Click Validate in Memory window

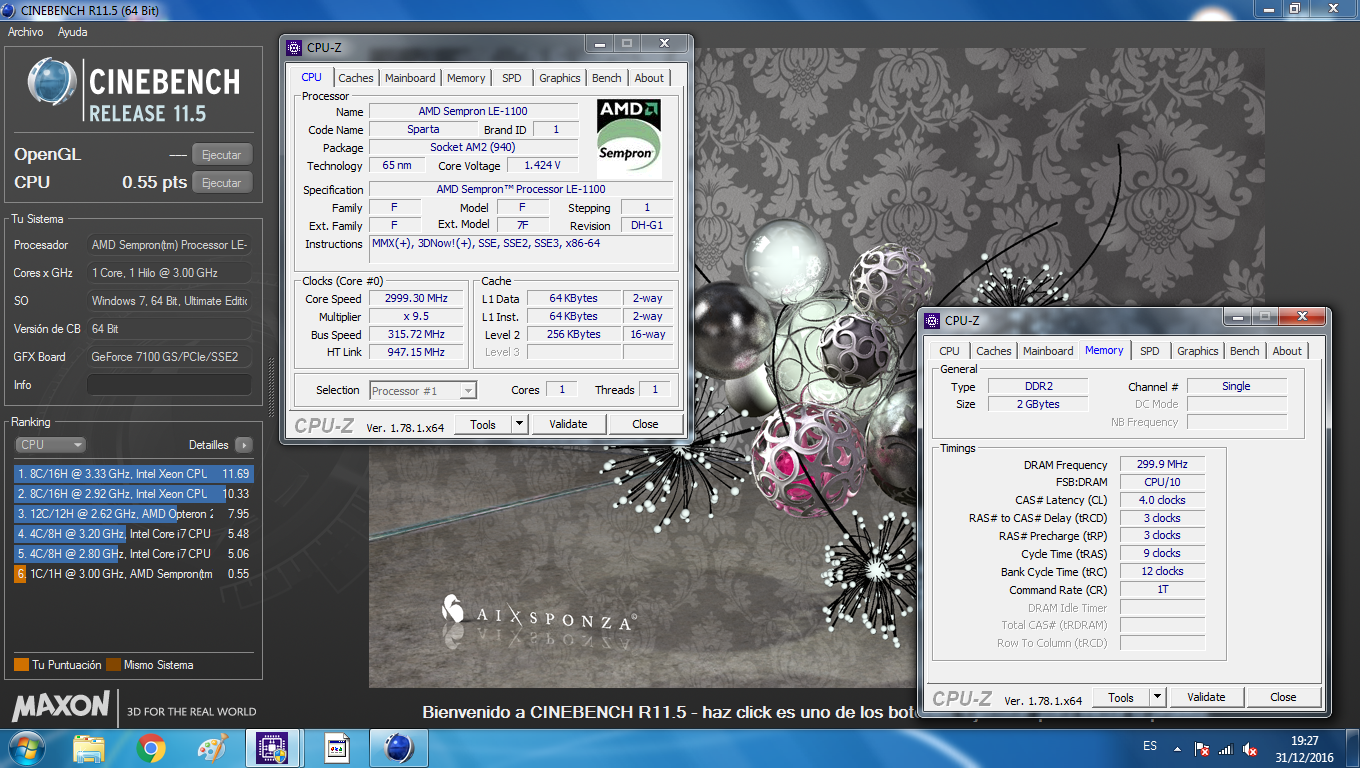tap(1206, 697)
